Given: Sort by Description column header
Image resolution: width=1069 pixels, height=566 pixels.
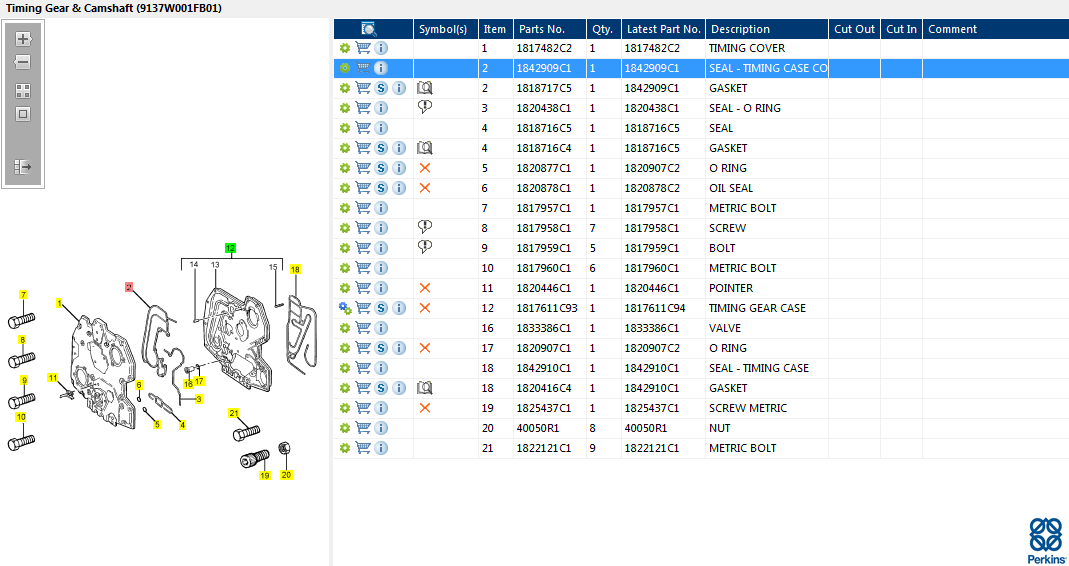Looking at the screenshot, I should tap(767, 29).
